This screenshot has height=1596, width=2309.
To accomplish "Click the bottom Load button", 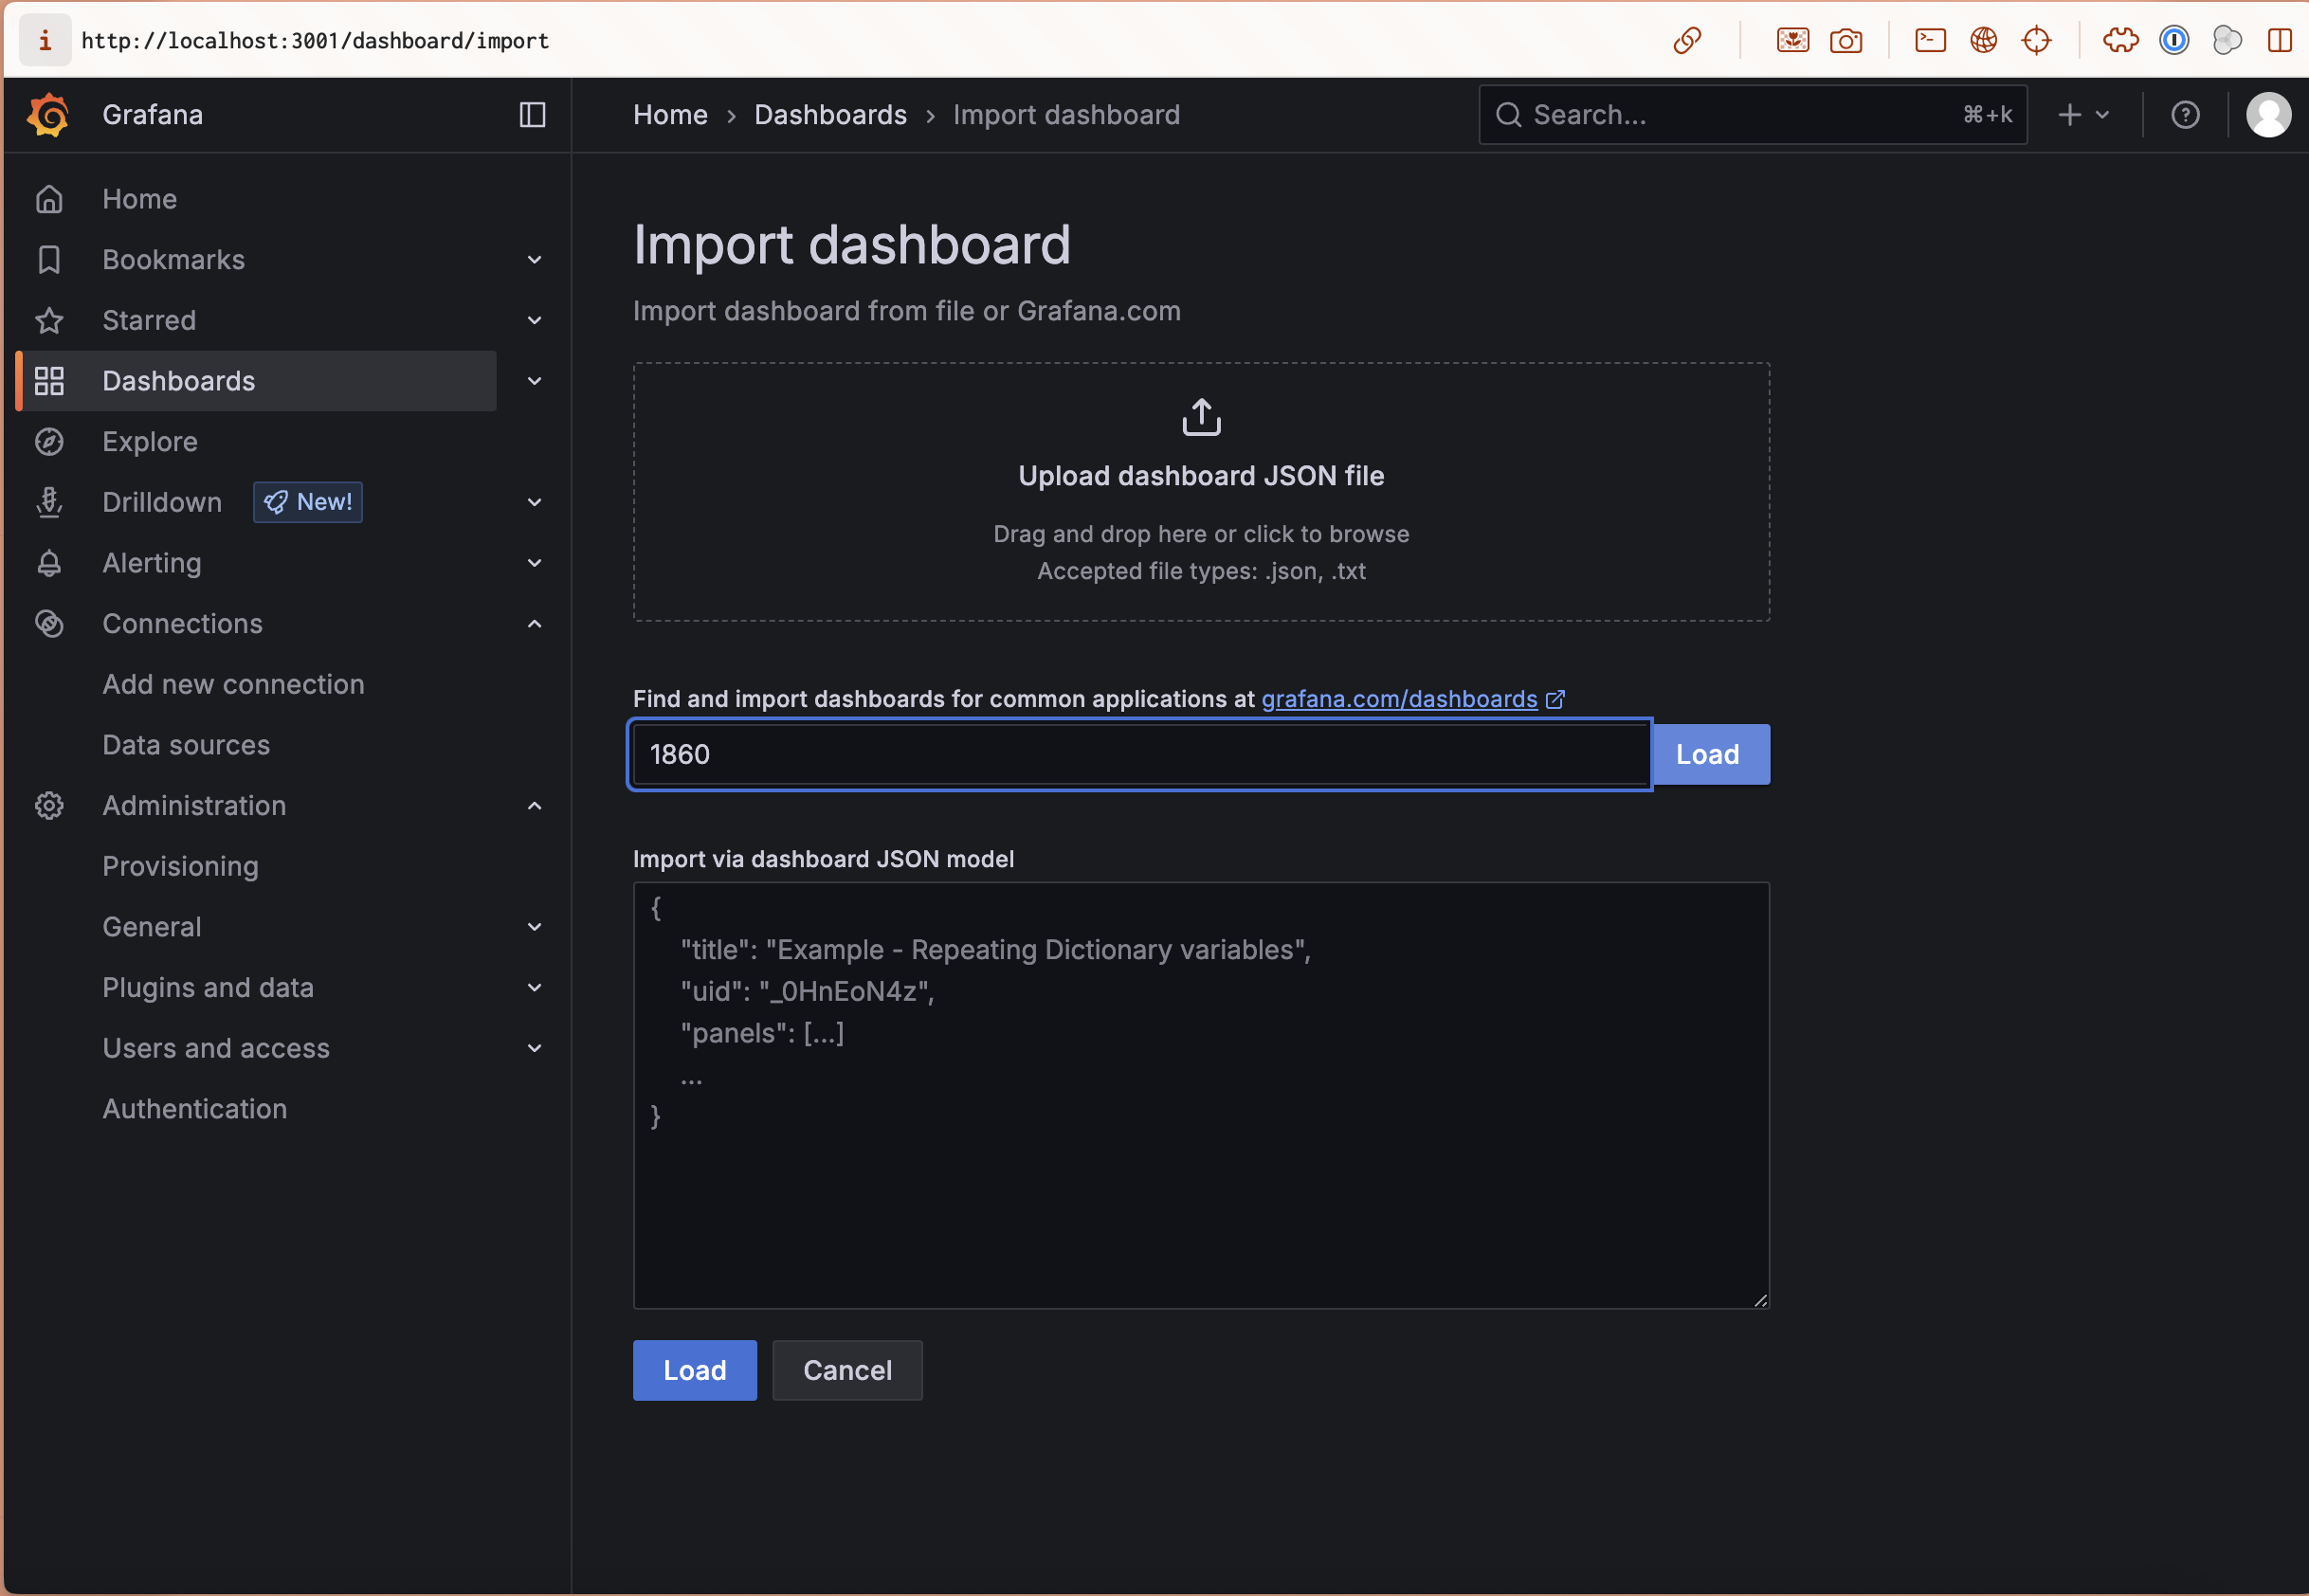I will pyautogui.click(x=694, y=1371).
